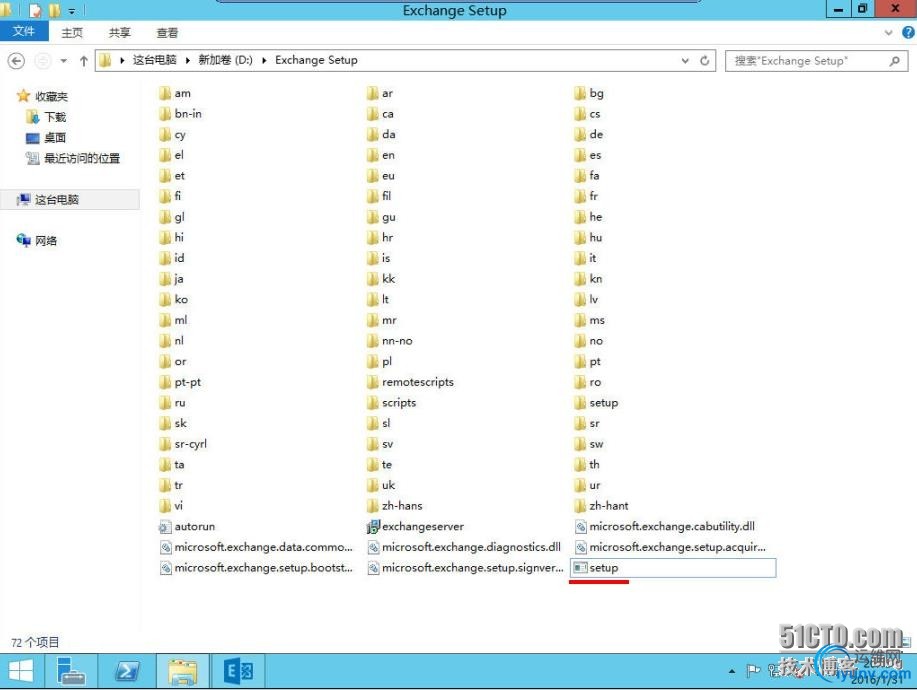917x690 pixels.
Task: Open the Windows Start button
Action: (x=21, y=671)
